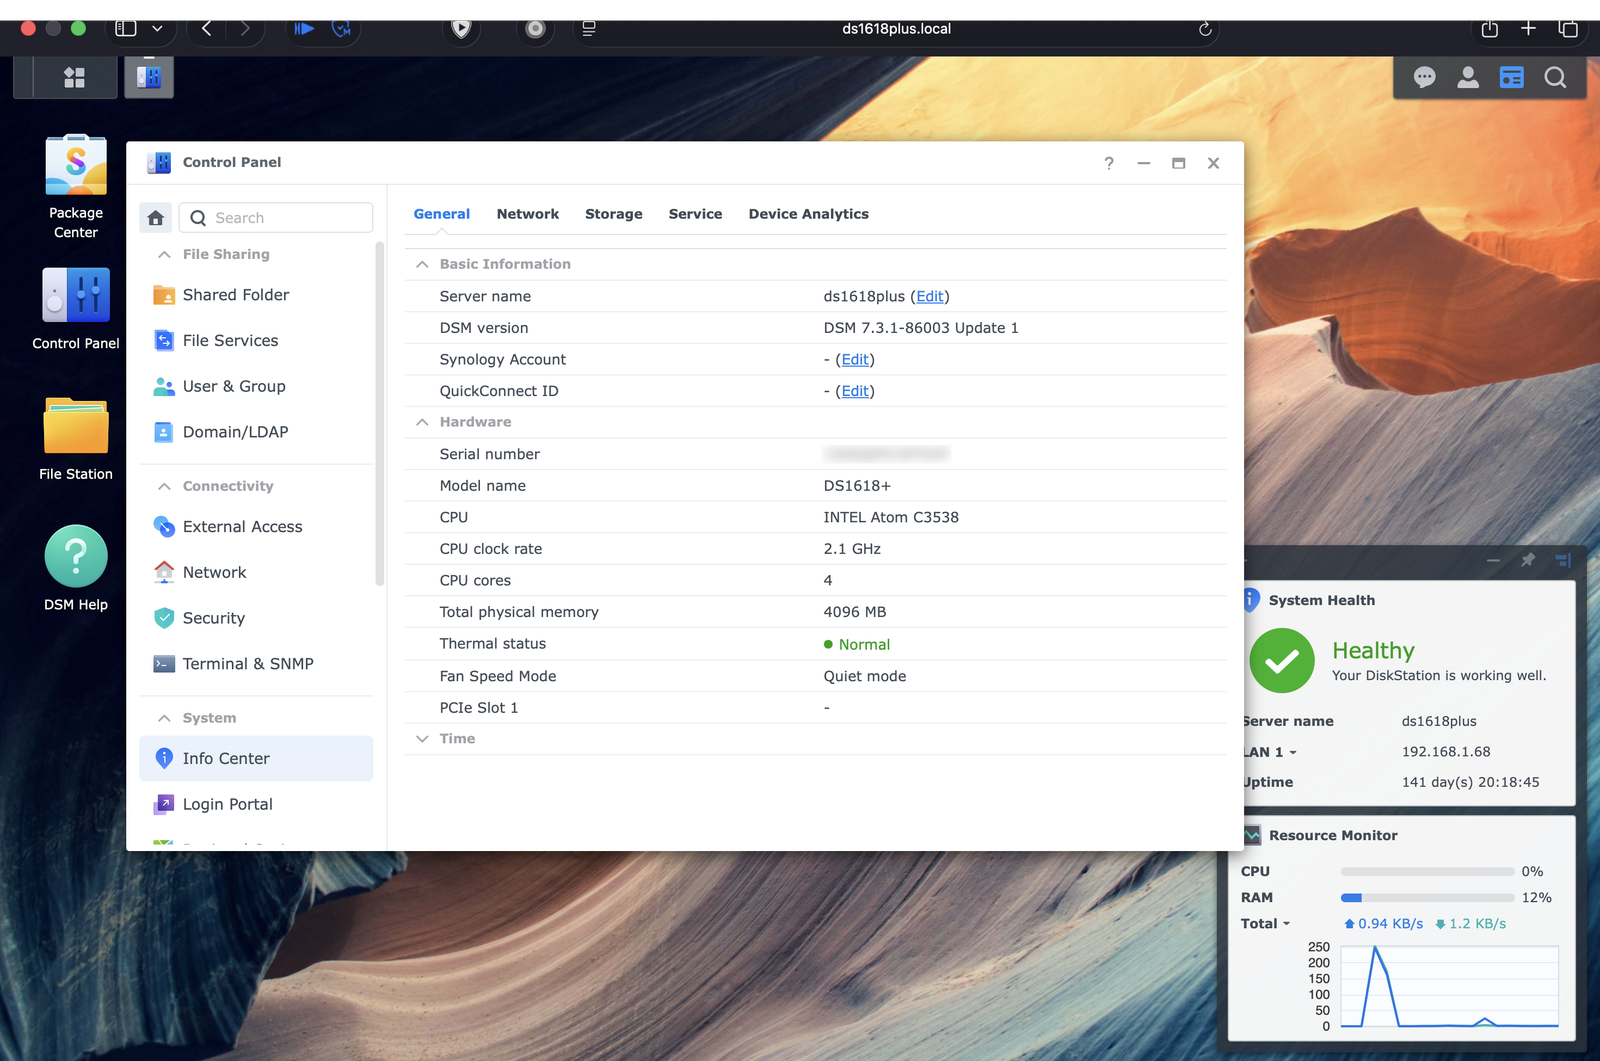The image size is (1600, 1061).
Task: Open Network in sidebar list
Action: [256, 572]
